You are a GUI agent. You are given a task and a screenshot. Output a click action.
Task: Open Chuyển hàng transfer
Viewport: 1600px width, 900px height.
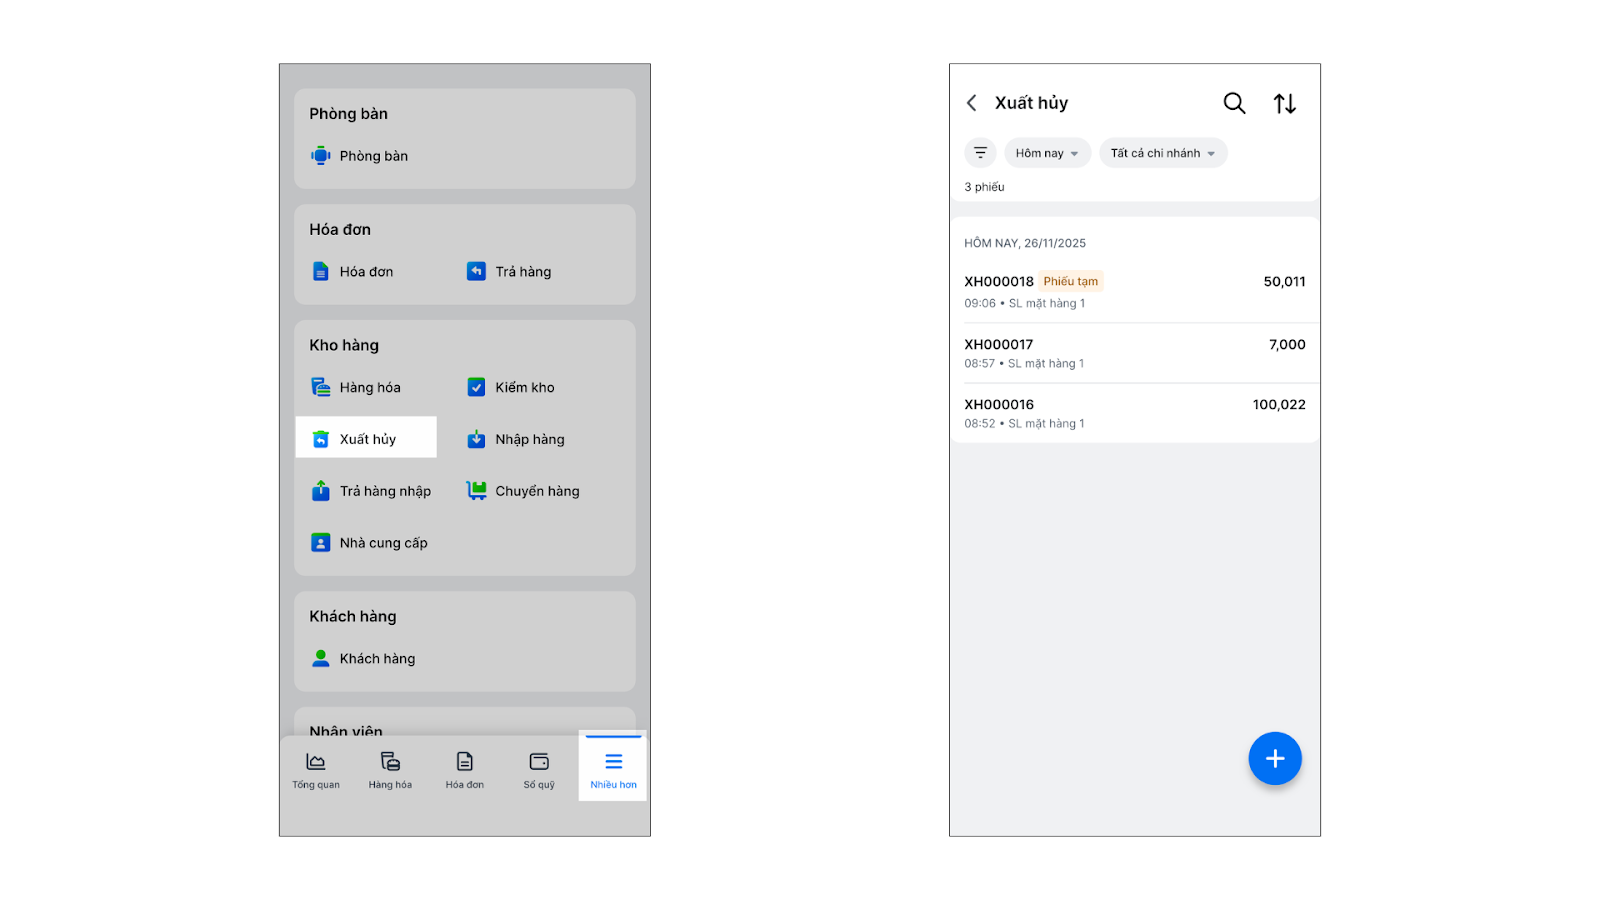pos(523,491)
